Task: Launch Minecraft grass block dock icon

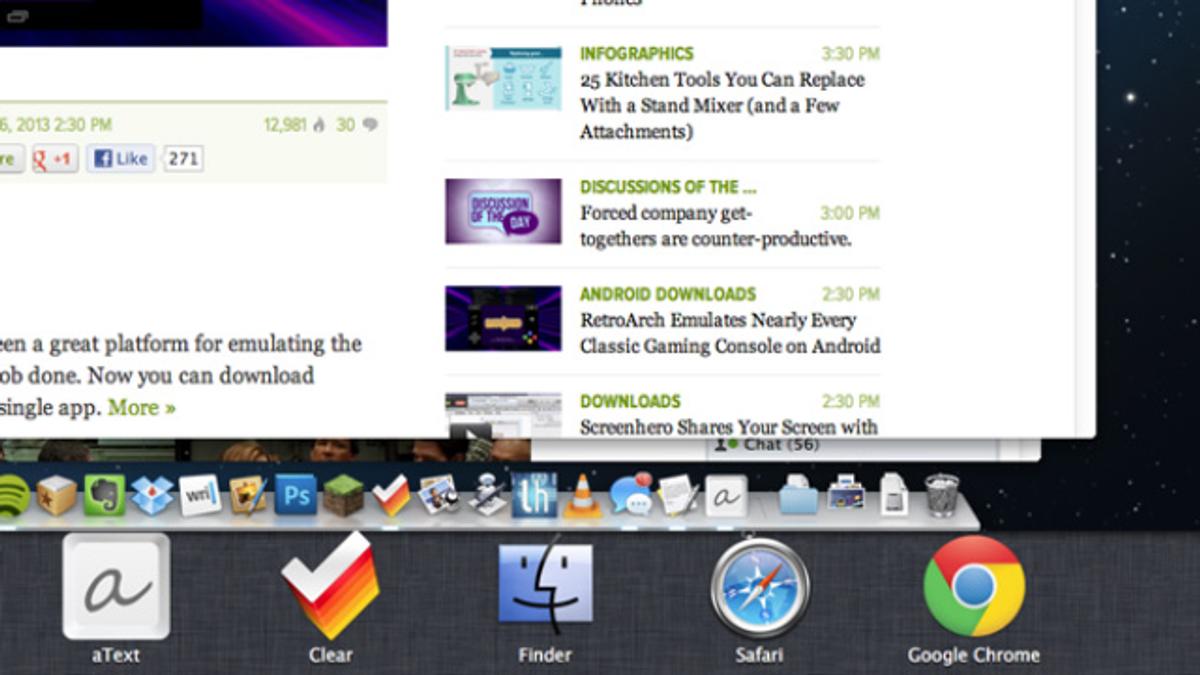Action: 343,495
